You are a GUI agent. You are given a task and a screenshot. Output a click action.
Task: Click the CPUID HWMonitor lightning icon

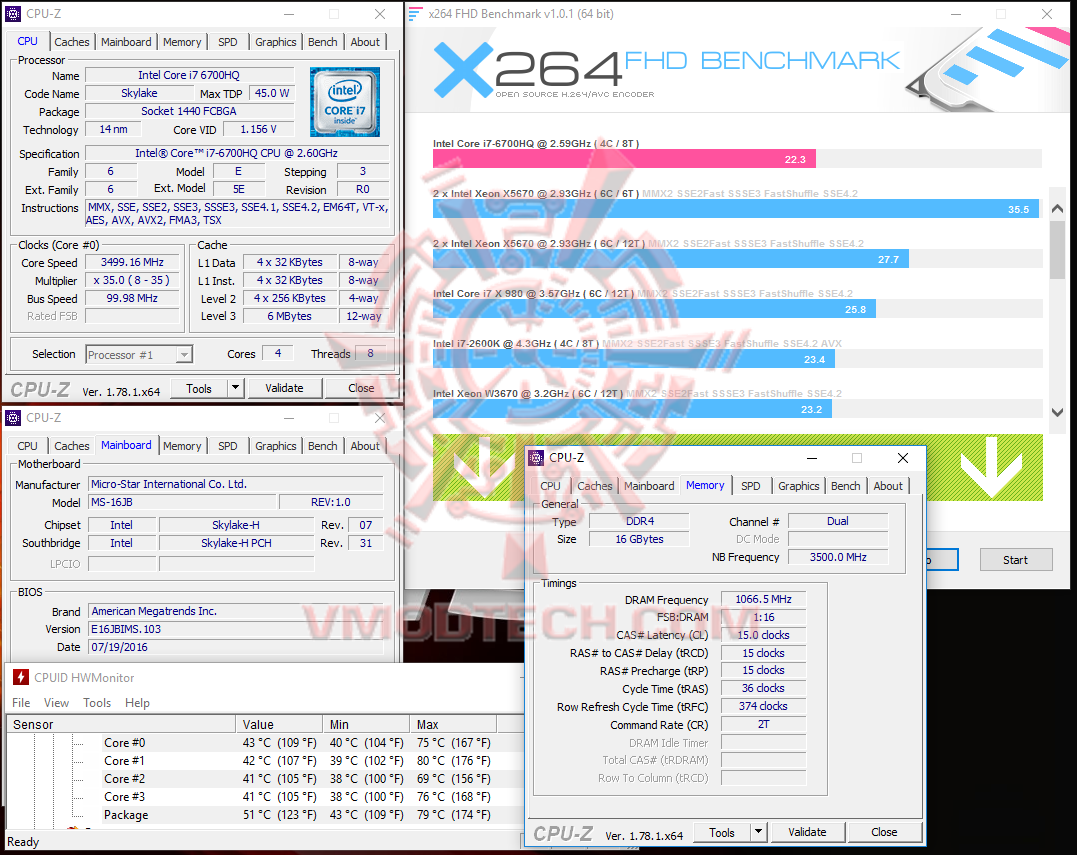click(21, 678)
